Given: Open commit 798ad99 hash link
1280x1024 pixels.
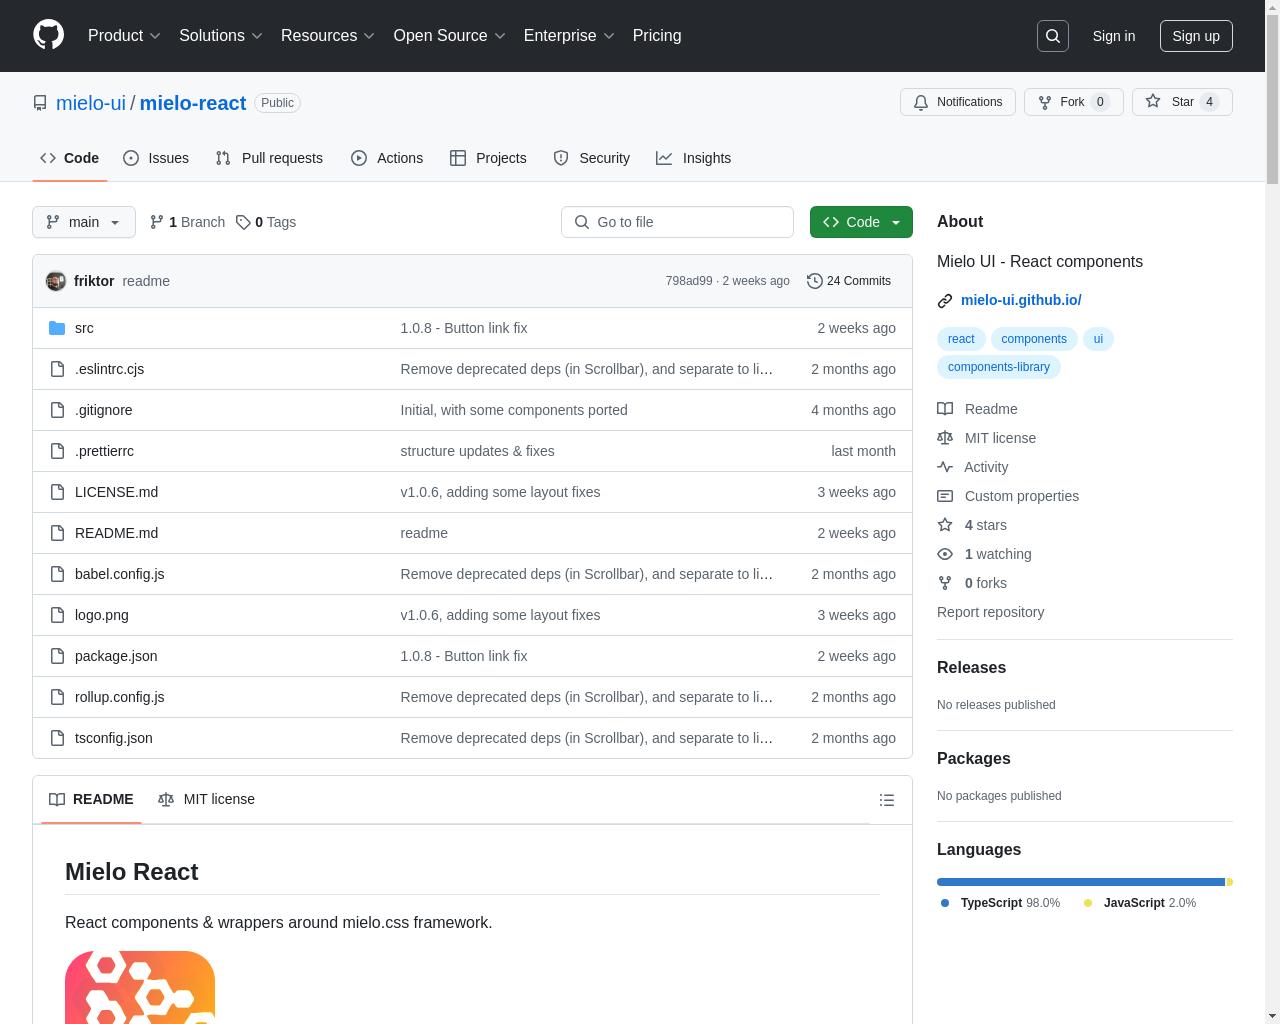Looking at the screenshot, I should [x=689, y=281].
